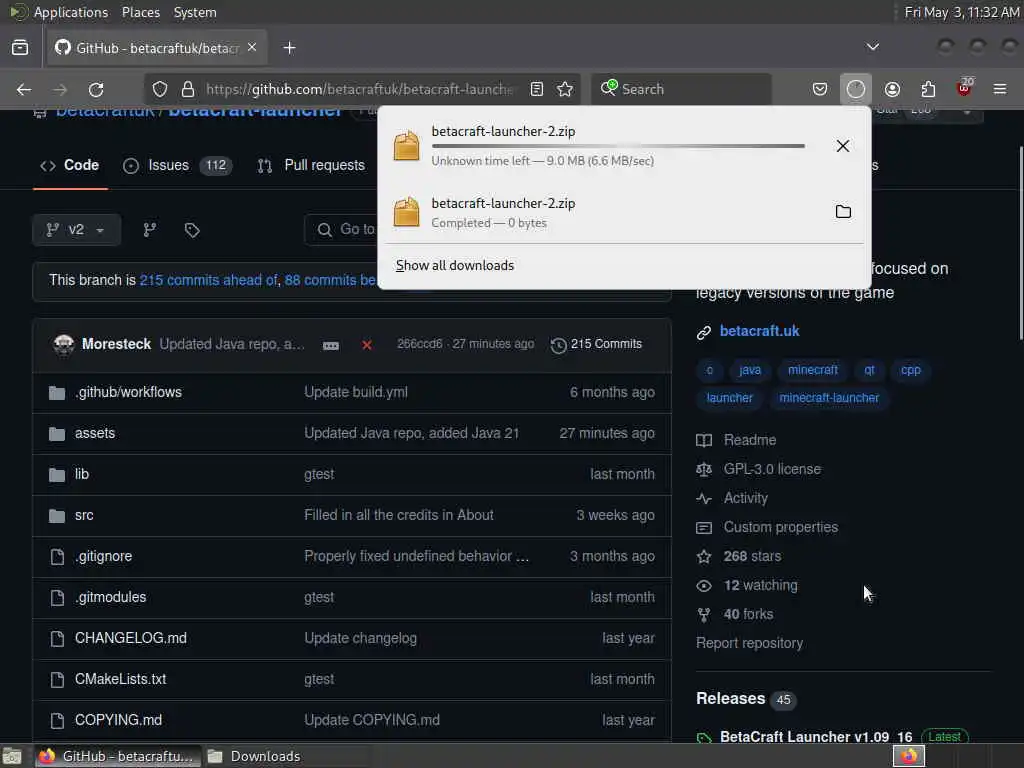The height and width of the screenshot is (768, 1024).
Task: Click the uBlock Origin extension icon
Action: tap(964, 88)
